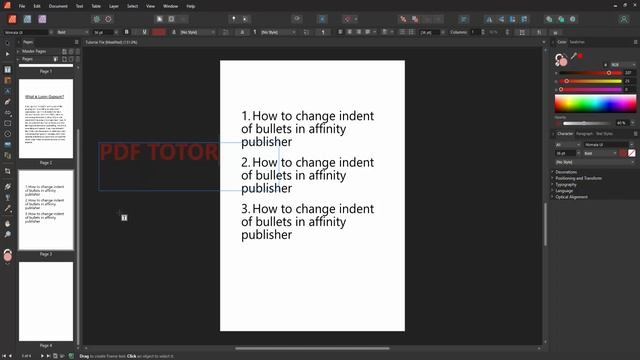Open the Table menu
Screen dimensions: 640x360
(x=96, y=6)
